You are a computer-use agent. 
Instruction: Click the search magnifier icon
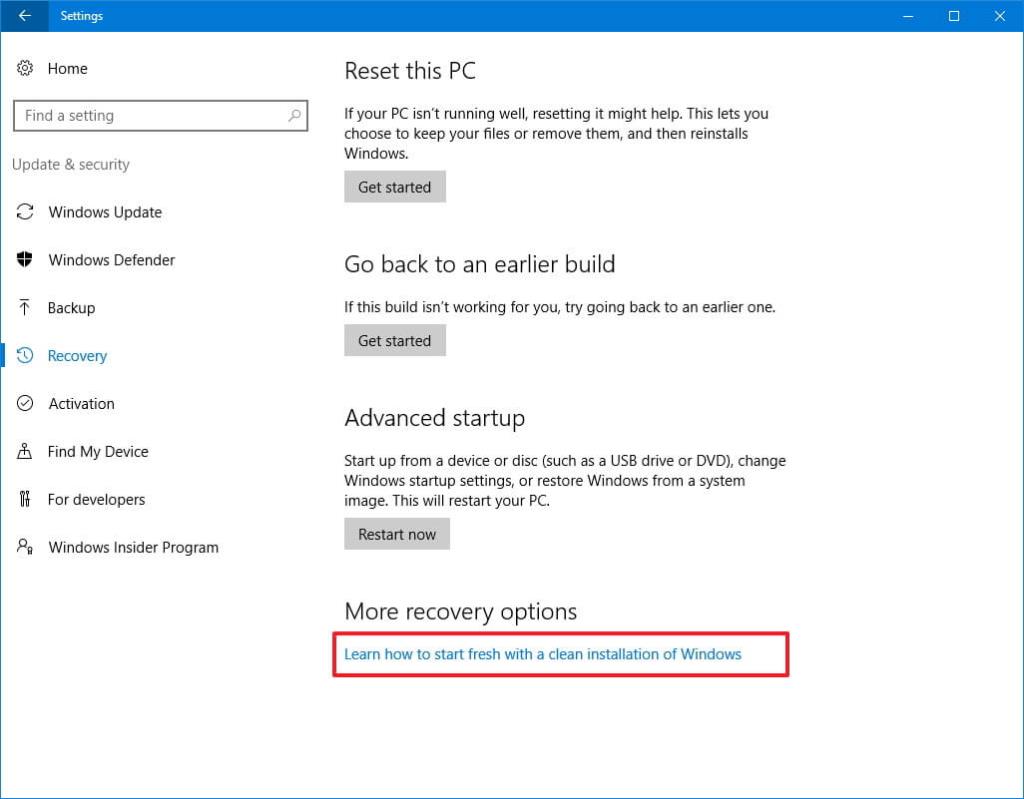295,116
